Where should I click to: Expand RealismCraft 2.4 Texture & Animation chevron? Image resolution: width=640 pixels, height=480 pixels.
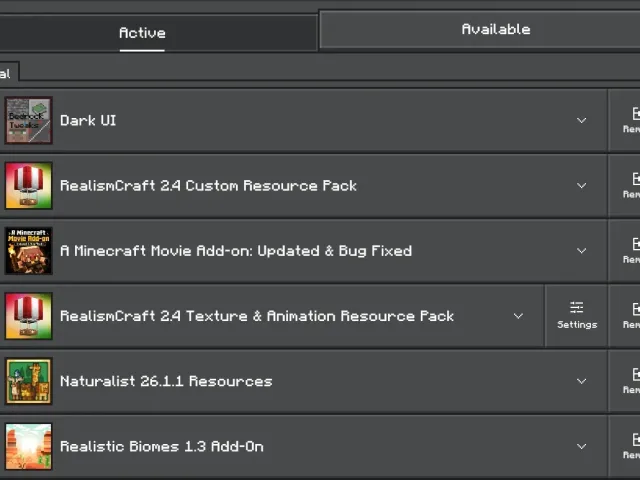518,316
